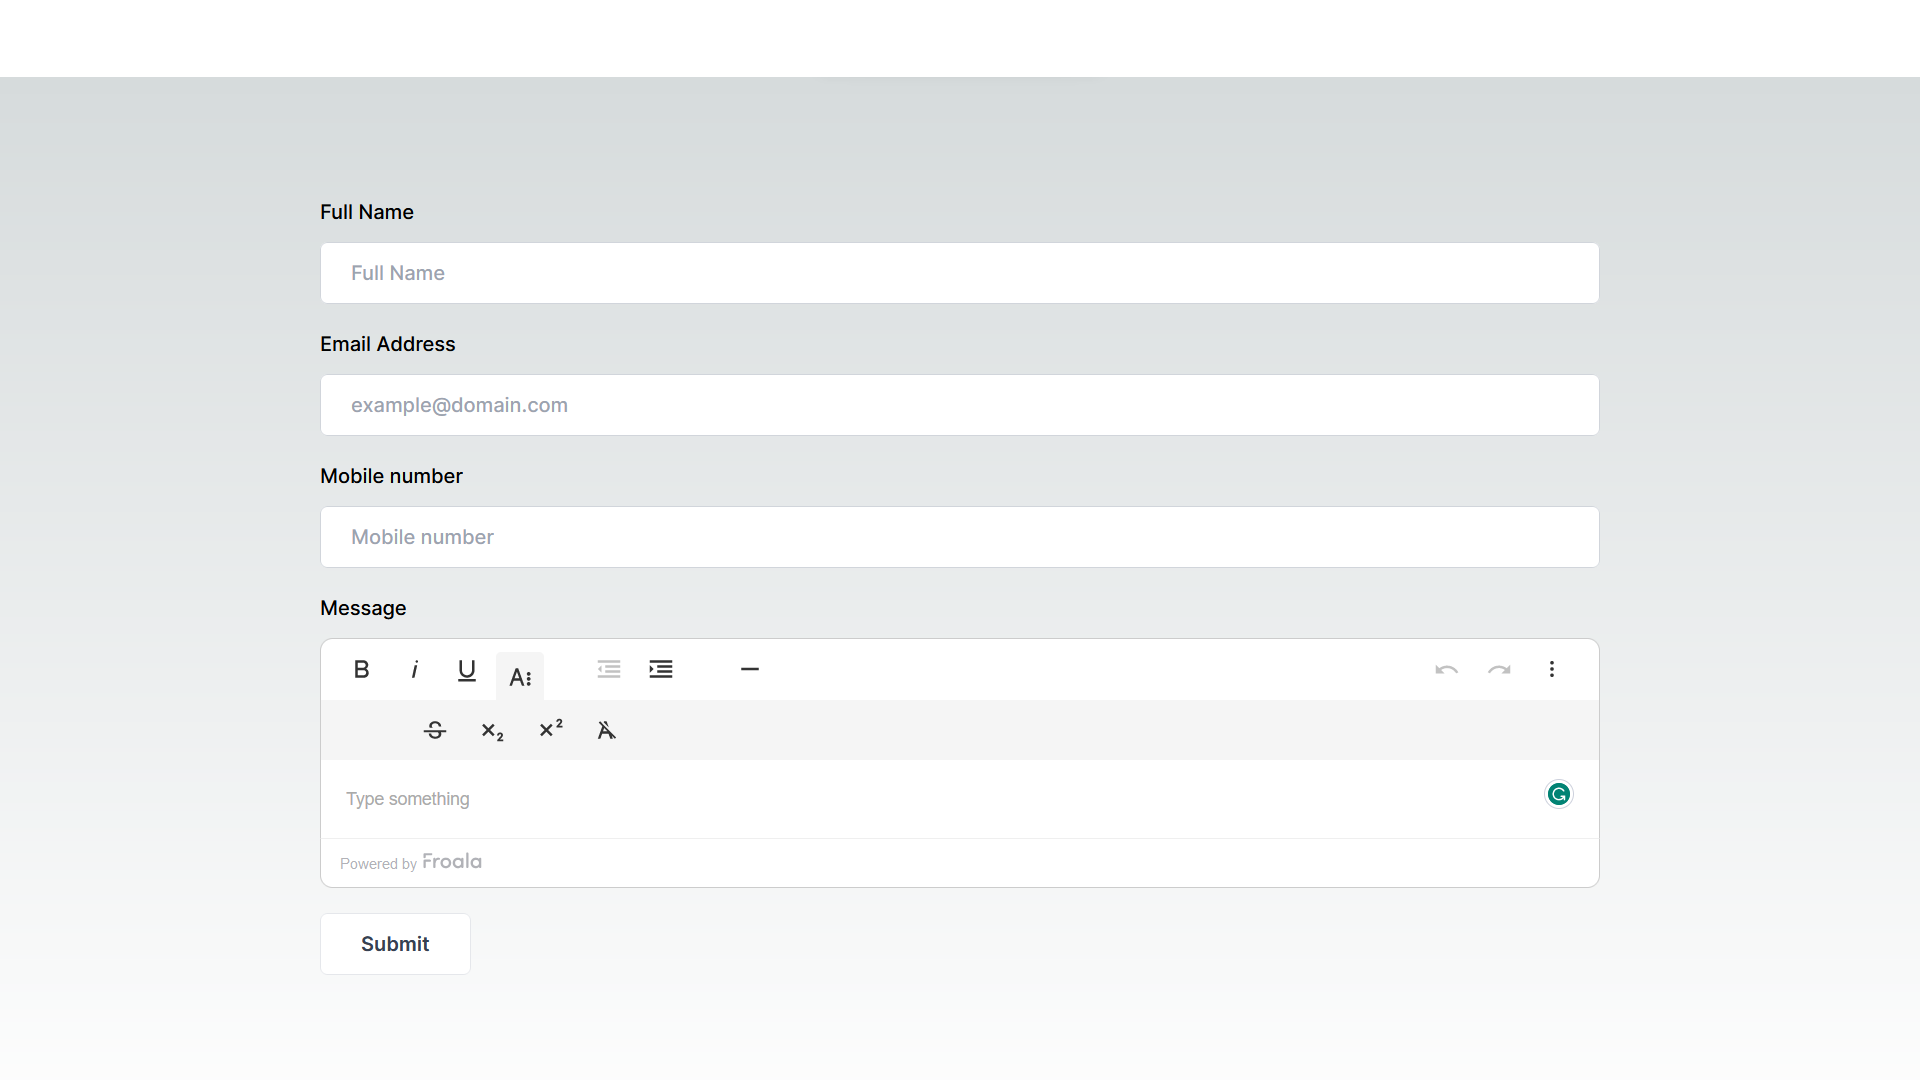Clear formatting with the eraser icon
The height and width of the screenshot is (1080, 1920).
[607, 730]
